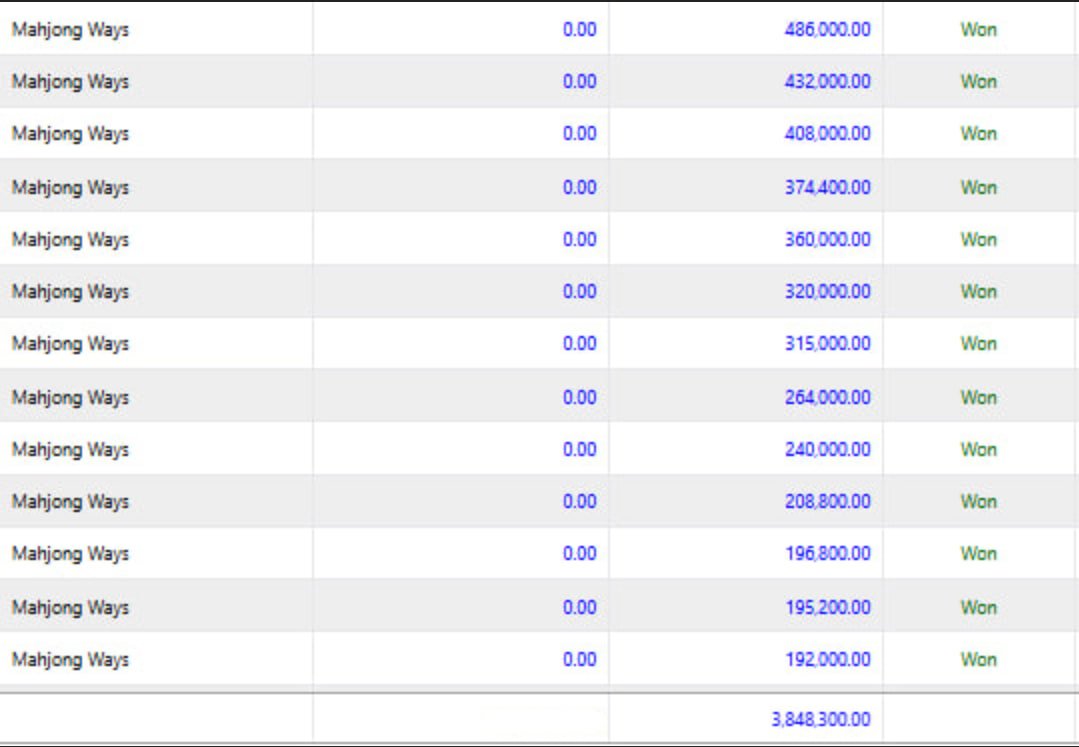Click Mahjong Ways in the 408,000.00 row
The image size is (1079, 747).
pos(70,134)
